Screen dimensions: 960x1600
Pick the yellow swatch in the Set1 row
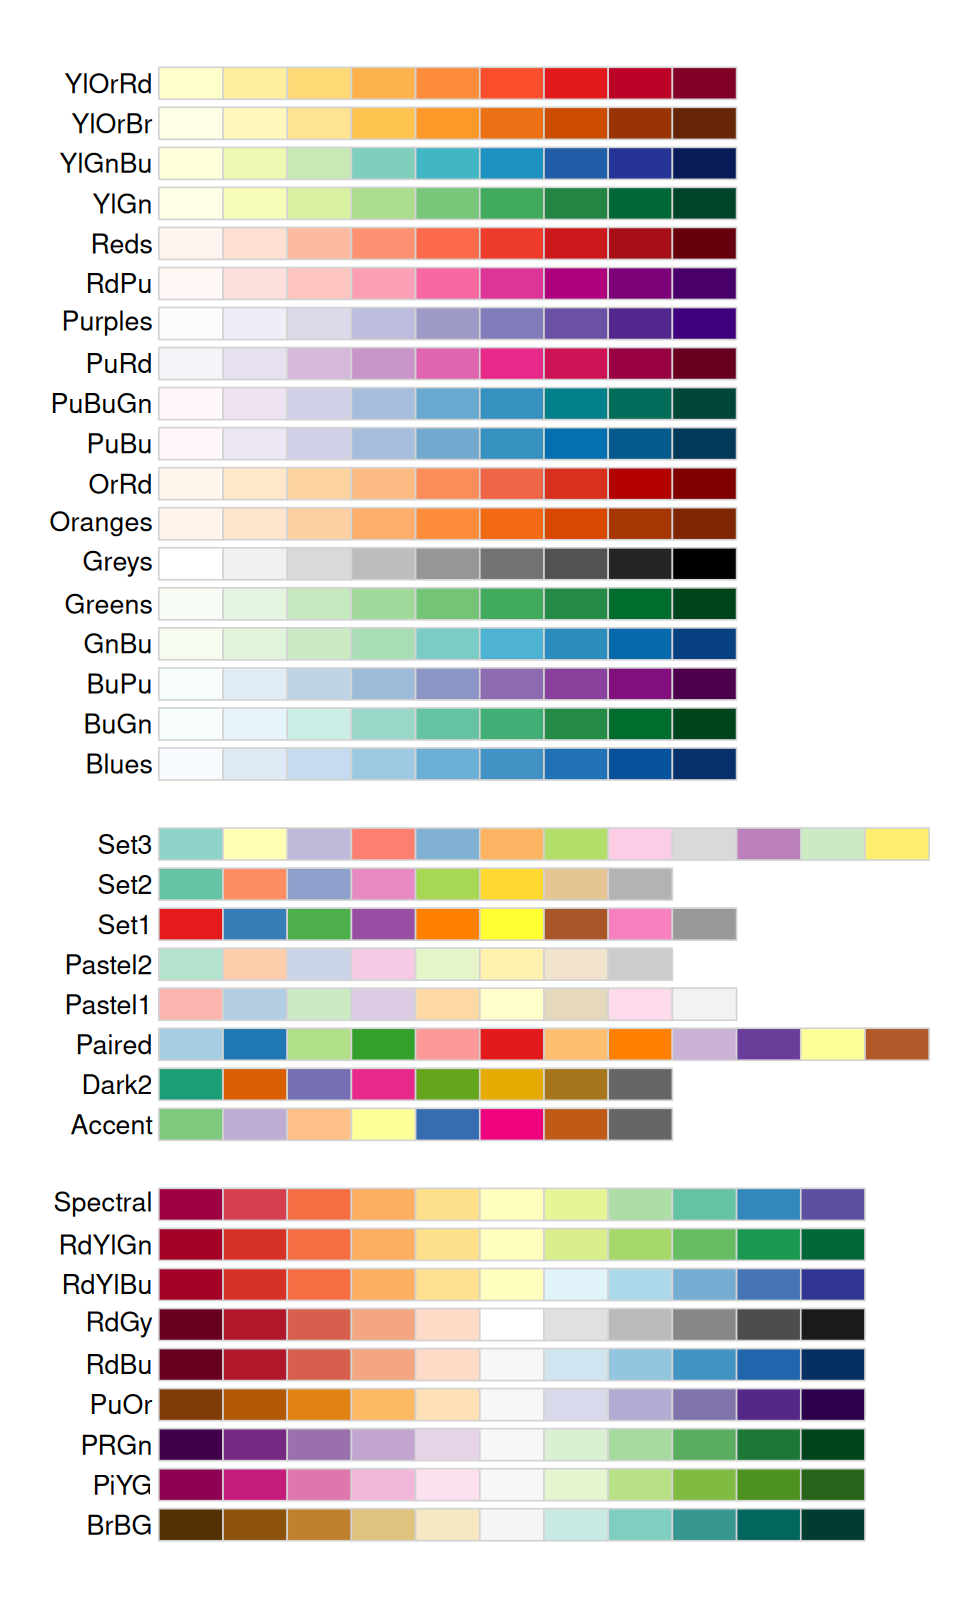point(512,924)
